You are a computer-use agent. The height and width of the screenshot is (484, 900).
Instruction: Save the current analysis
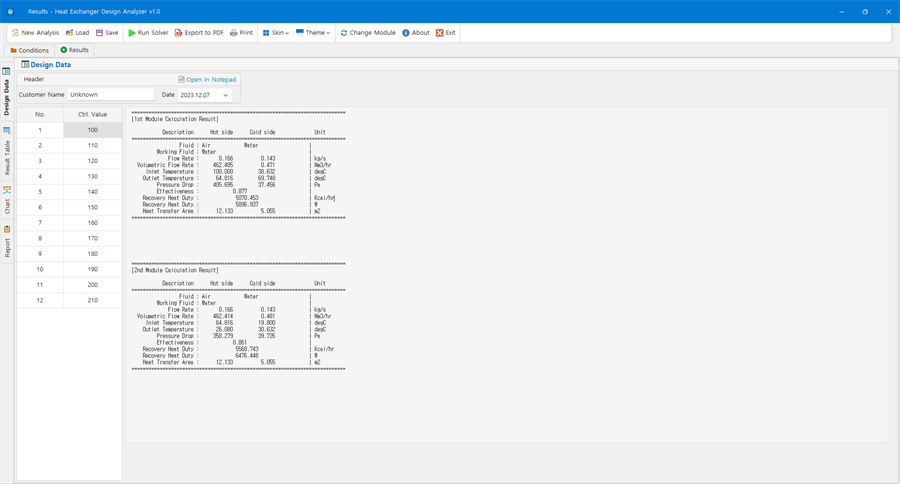107,33
